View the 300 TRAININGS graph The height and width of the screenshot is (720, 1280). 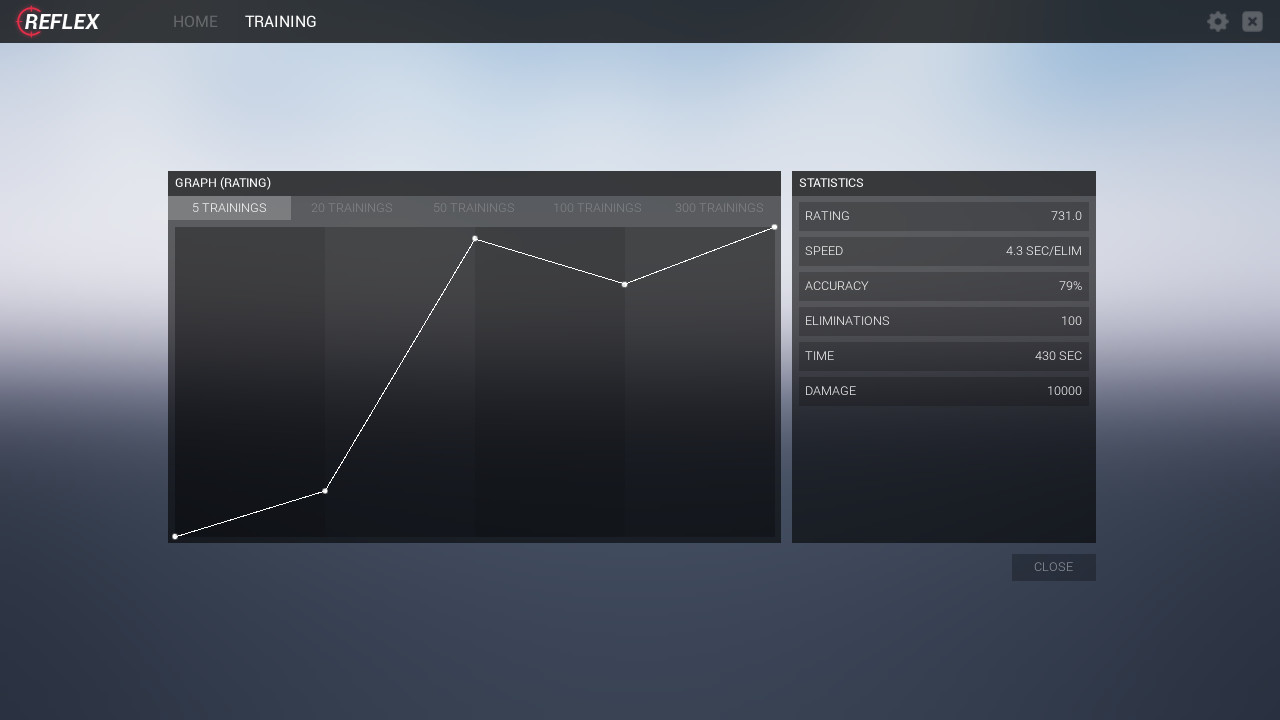pos(719,208)
